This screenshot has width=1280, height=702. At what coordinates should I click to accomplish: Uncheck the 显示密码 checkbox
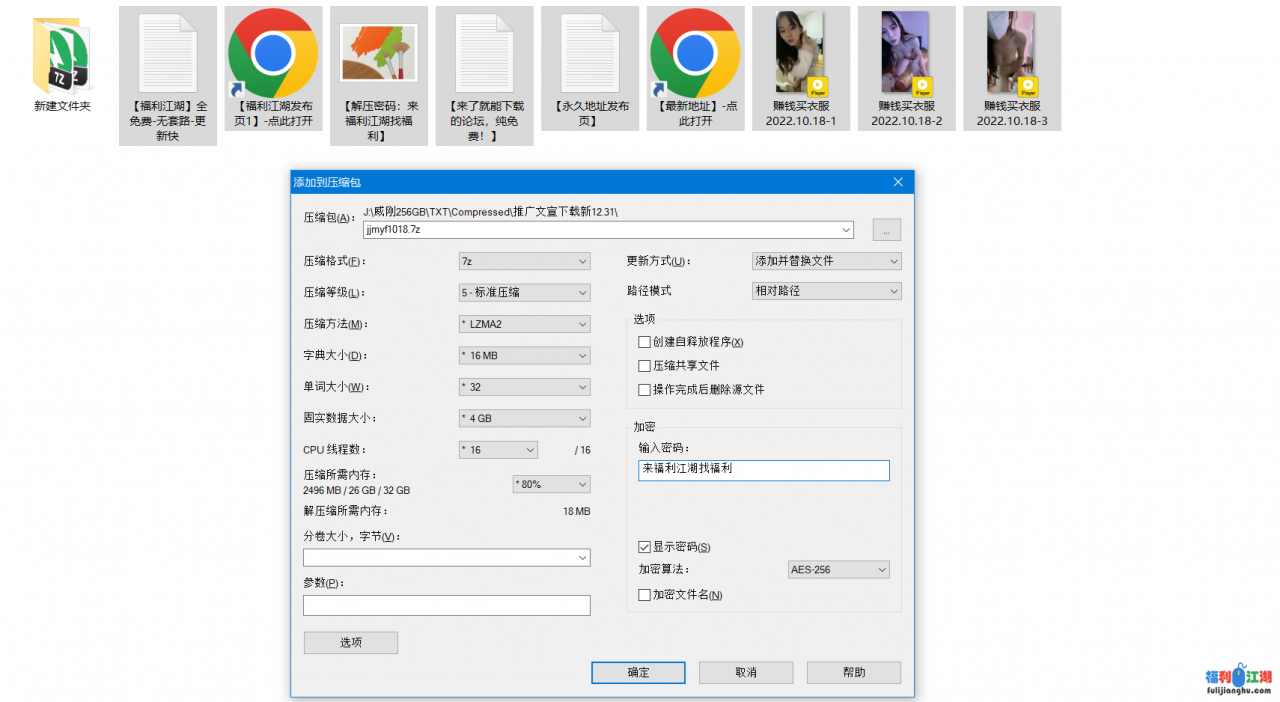(x=644, y=547)
